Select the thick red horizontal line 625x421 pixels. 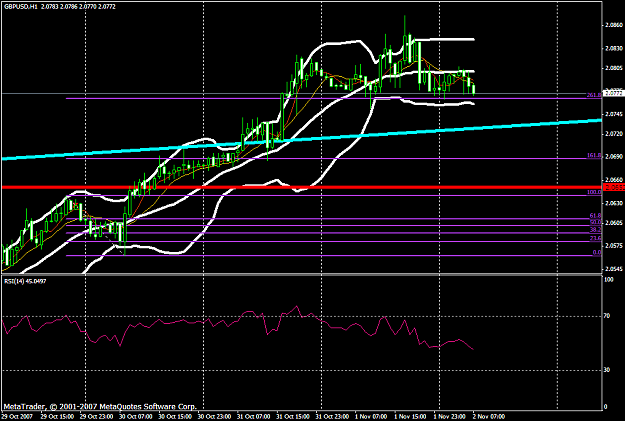[301, 187]
